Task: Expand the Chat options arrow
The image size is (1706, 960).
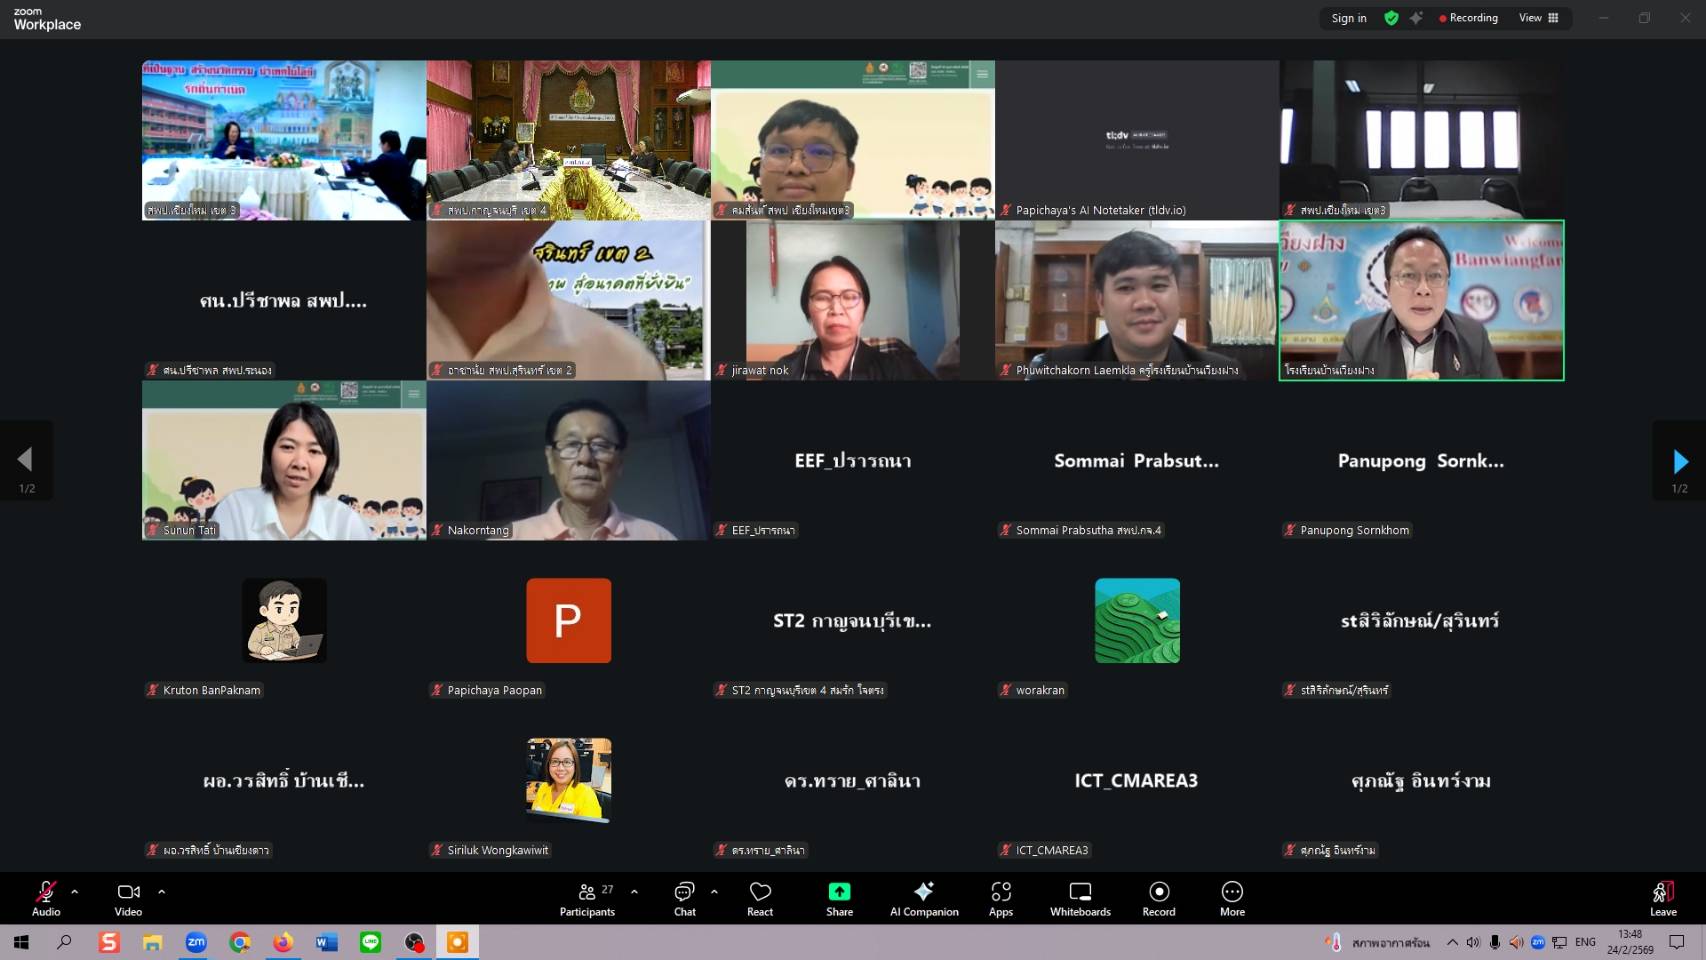Action: [x=714, y=891]
